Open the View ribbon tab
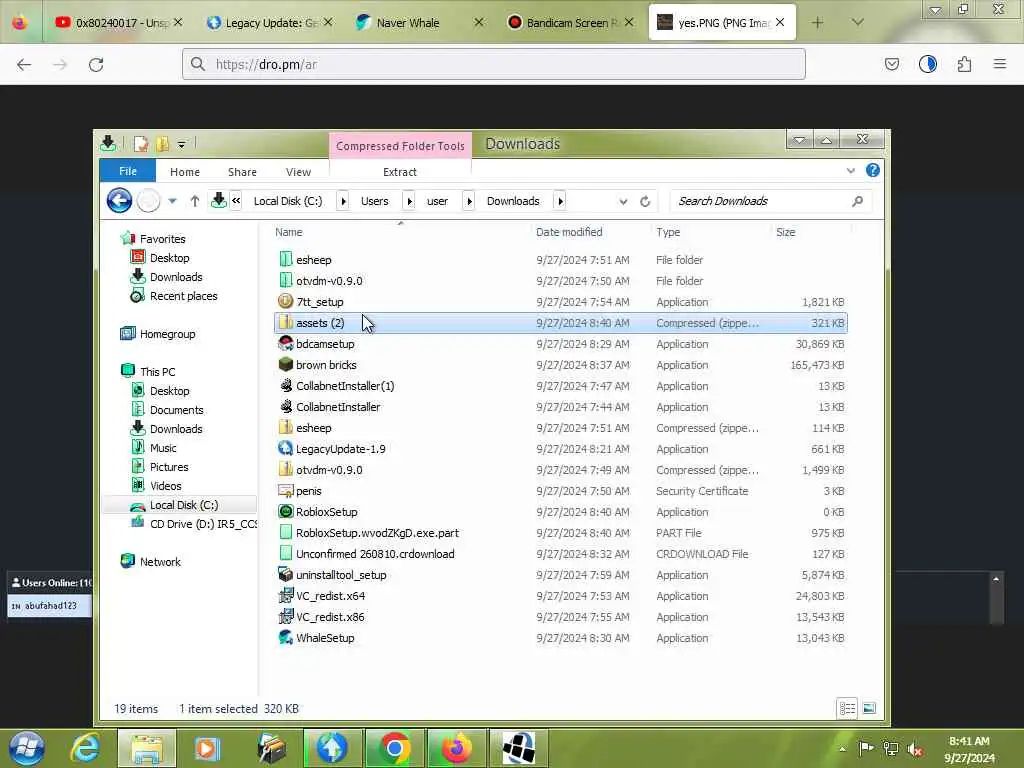The height and width of the screenshot is (768, 1024). [x=298, y=172]
